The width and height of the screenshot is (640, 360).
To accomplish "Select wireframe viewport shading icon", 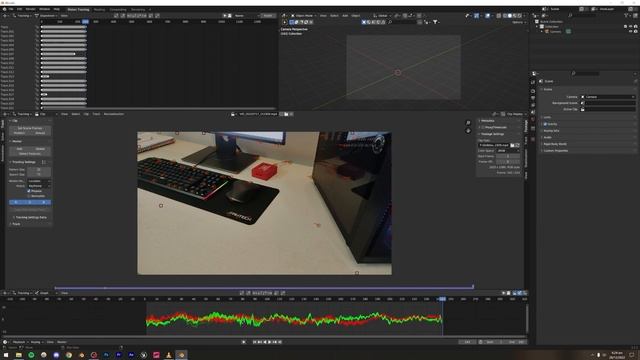I will pos(504,16).
